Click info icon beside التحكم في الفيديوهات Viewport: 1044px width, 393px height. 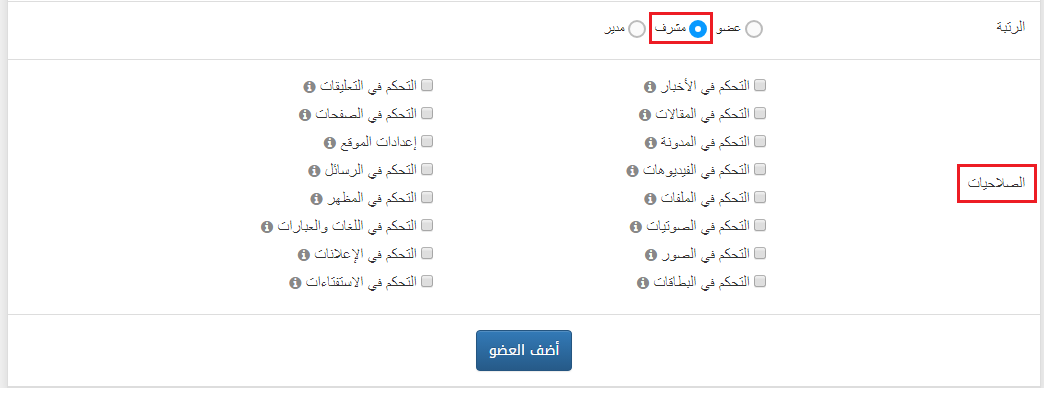pos(633,171)
